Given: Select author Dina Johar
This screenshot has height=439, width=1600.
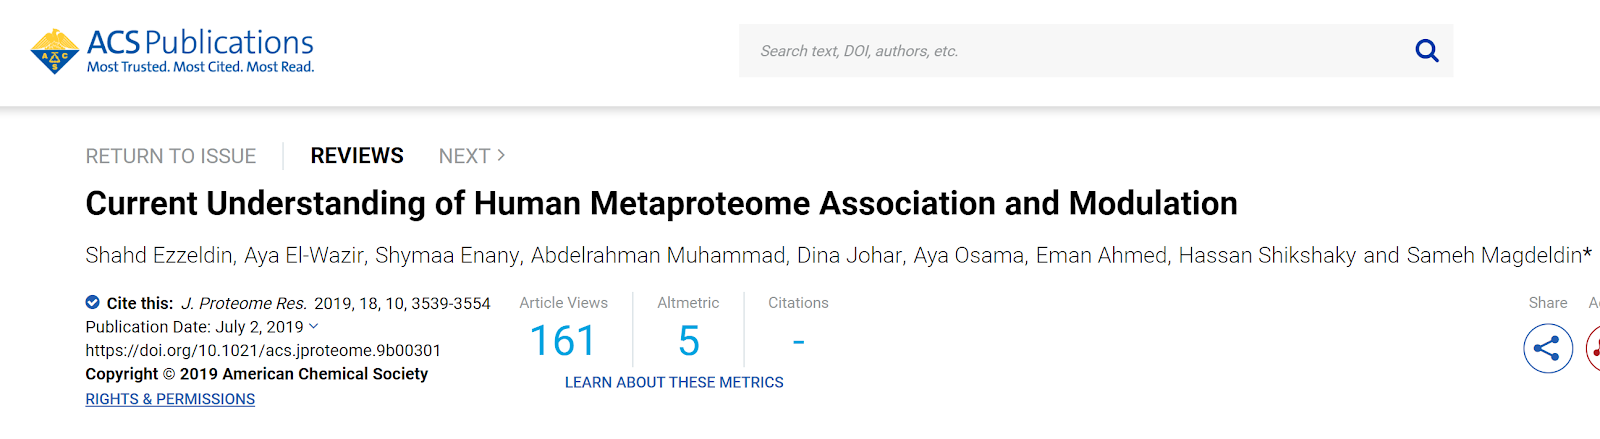Looking at the screenshot, I should point(849,255).
